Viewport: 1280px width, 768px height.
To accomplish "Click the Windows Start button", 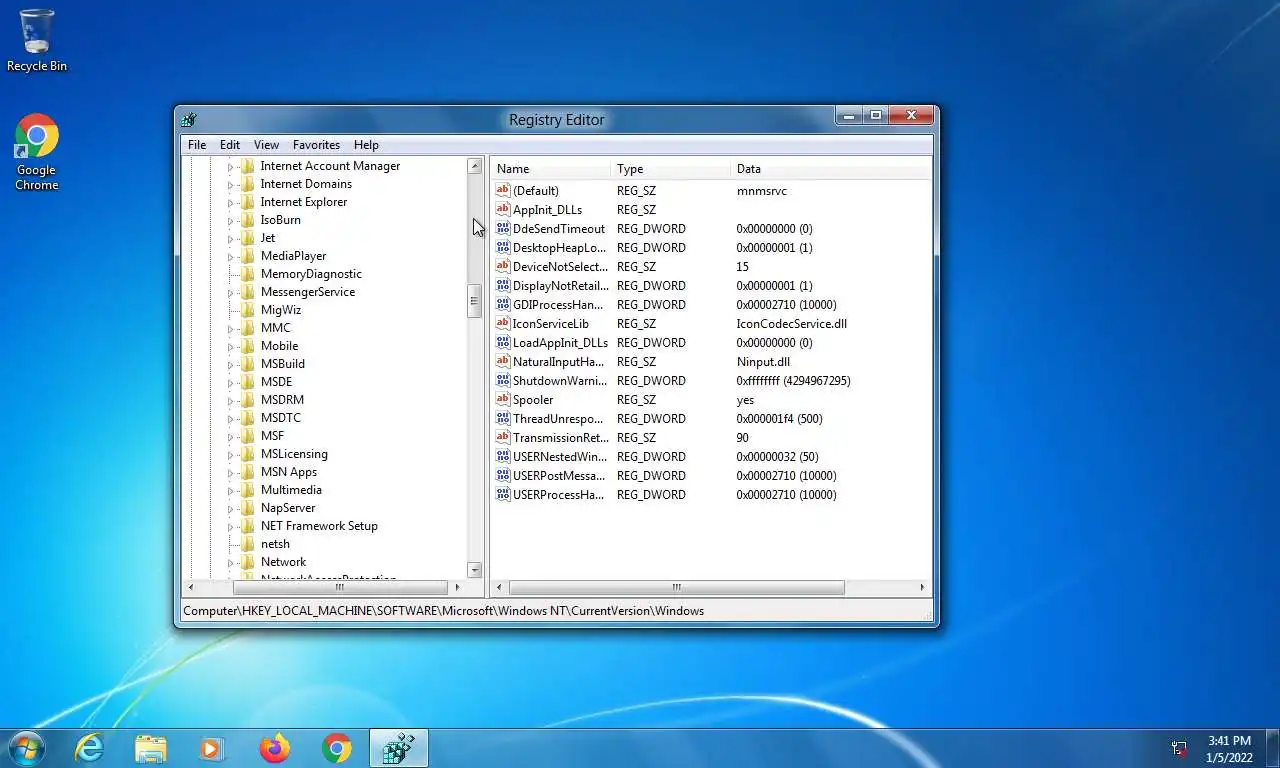I will coord(25,748).
